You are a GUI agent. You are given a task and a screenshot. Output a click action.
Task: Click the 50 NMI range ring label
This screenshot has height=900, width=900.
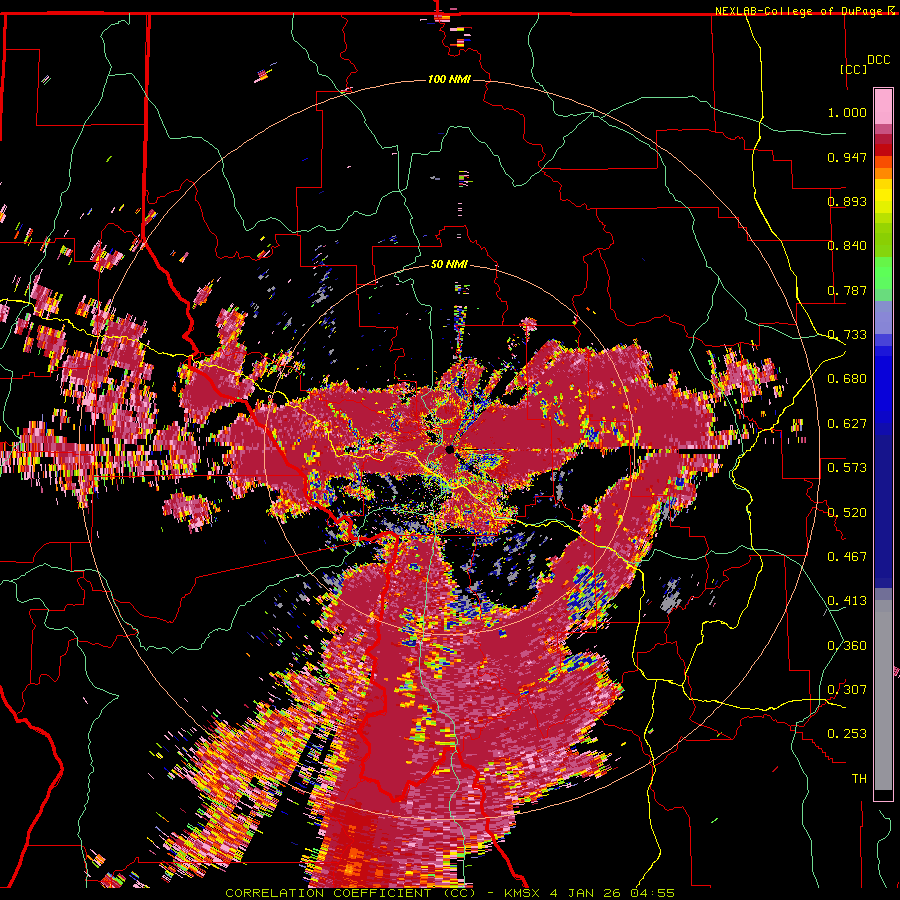[x=449, y=264]
